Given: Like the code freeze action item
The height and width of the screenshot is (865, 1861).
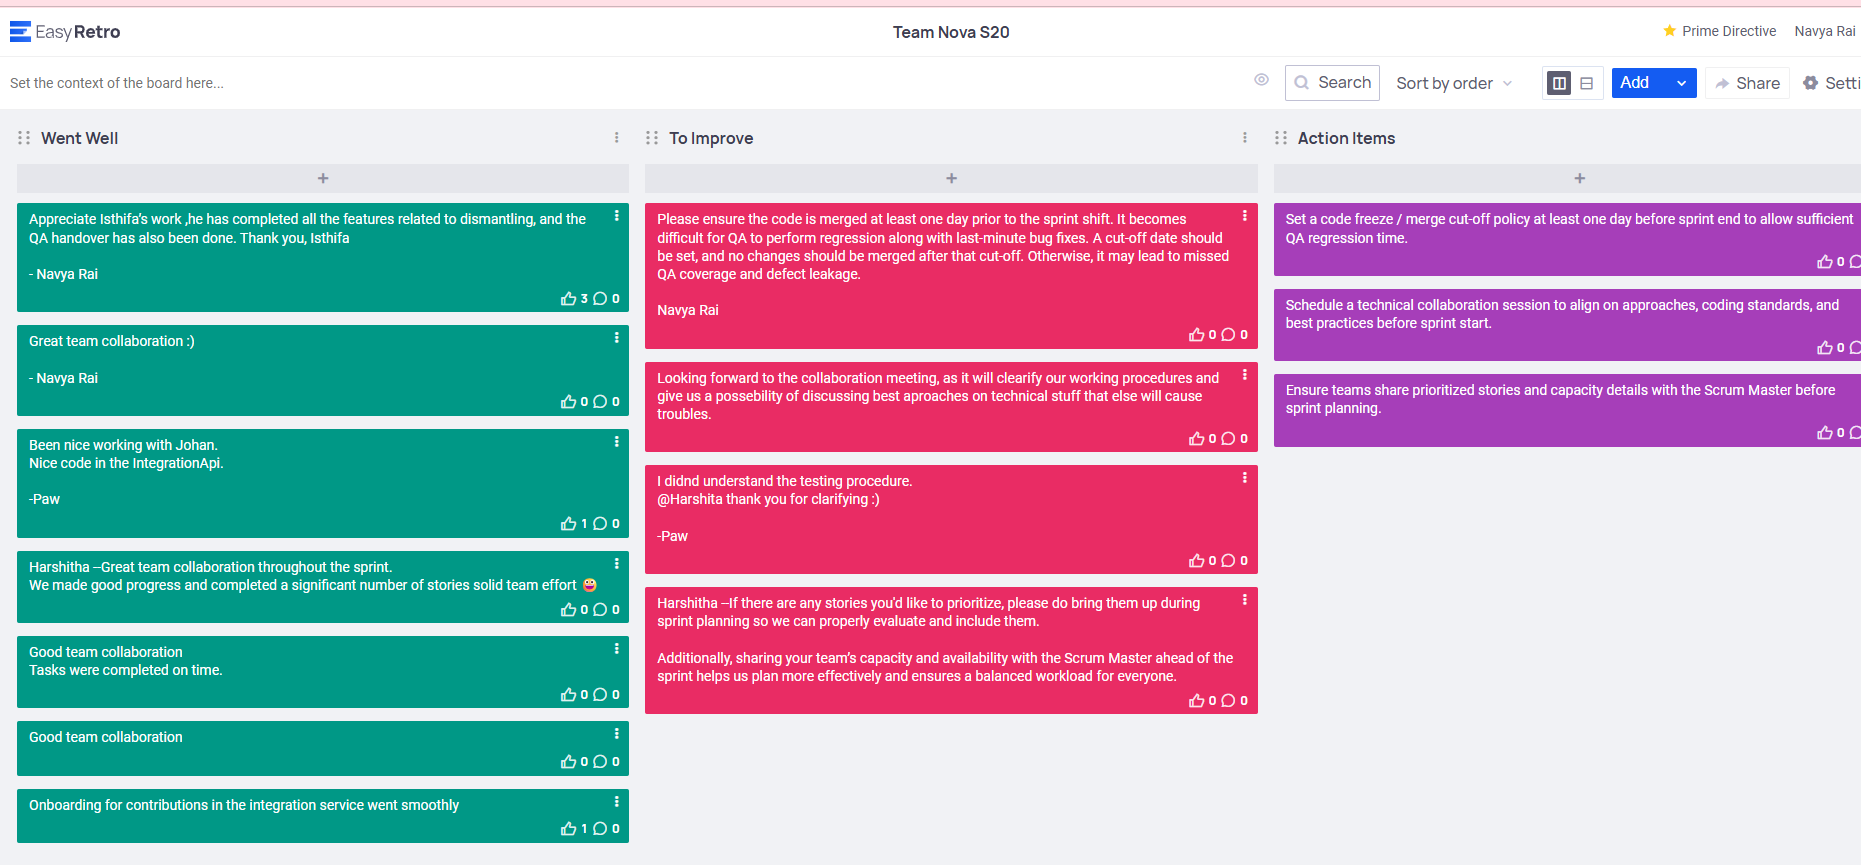Looking at the screenshot, I should 1824,262.
